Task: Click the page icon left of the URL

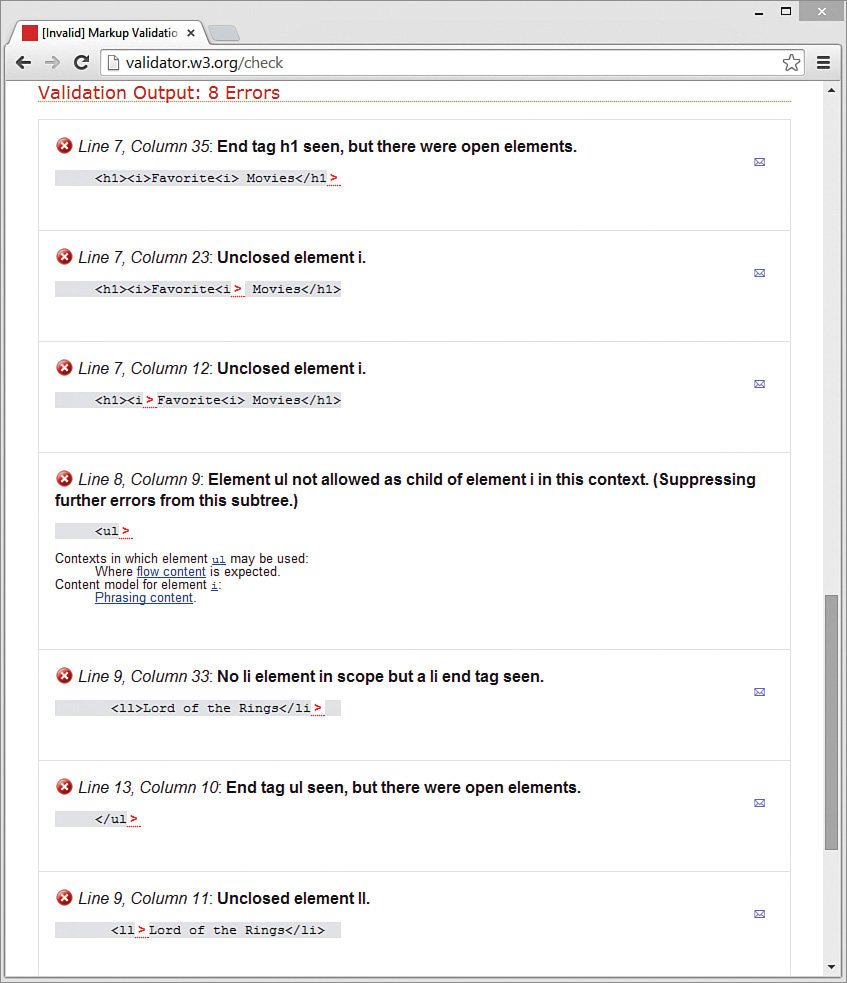Action: [x=113, y=62]
